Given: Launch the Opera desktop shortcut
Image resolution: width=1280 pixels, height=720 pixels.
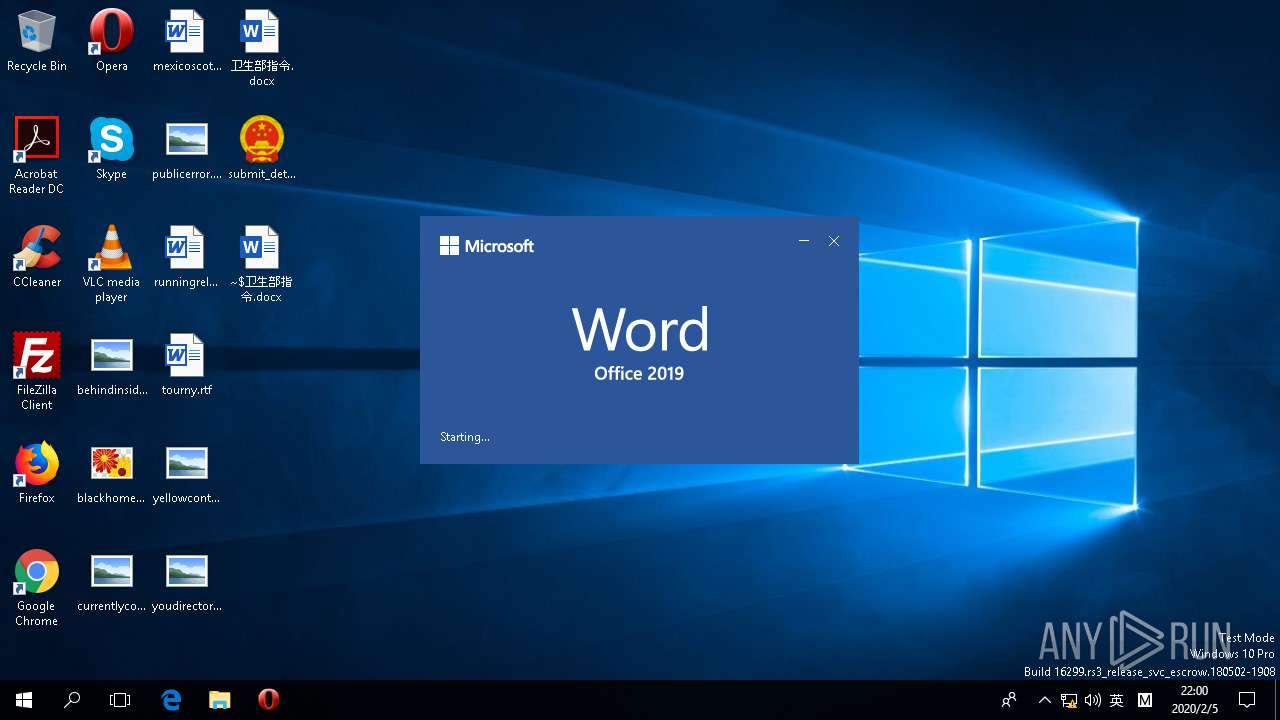Looking at the screenshot, I should tap(111, 41).
